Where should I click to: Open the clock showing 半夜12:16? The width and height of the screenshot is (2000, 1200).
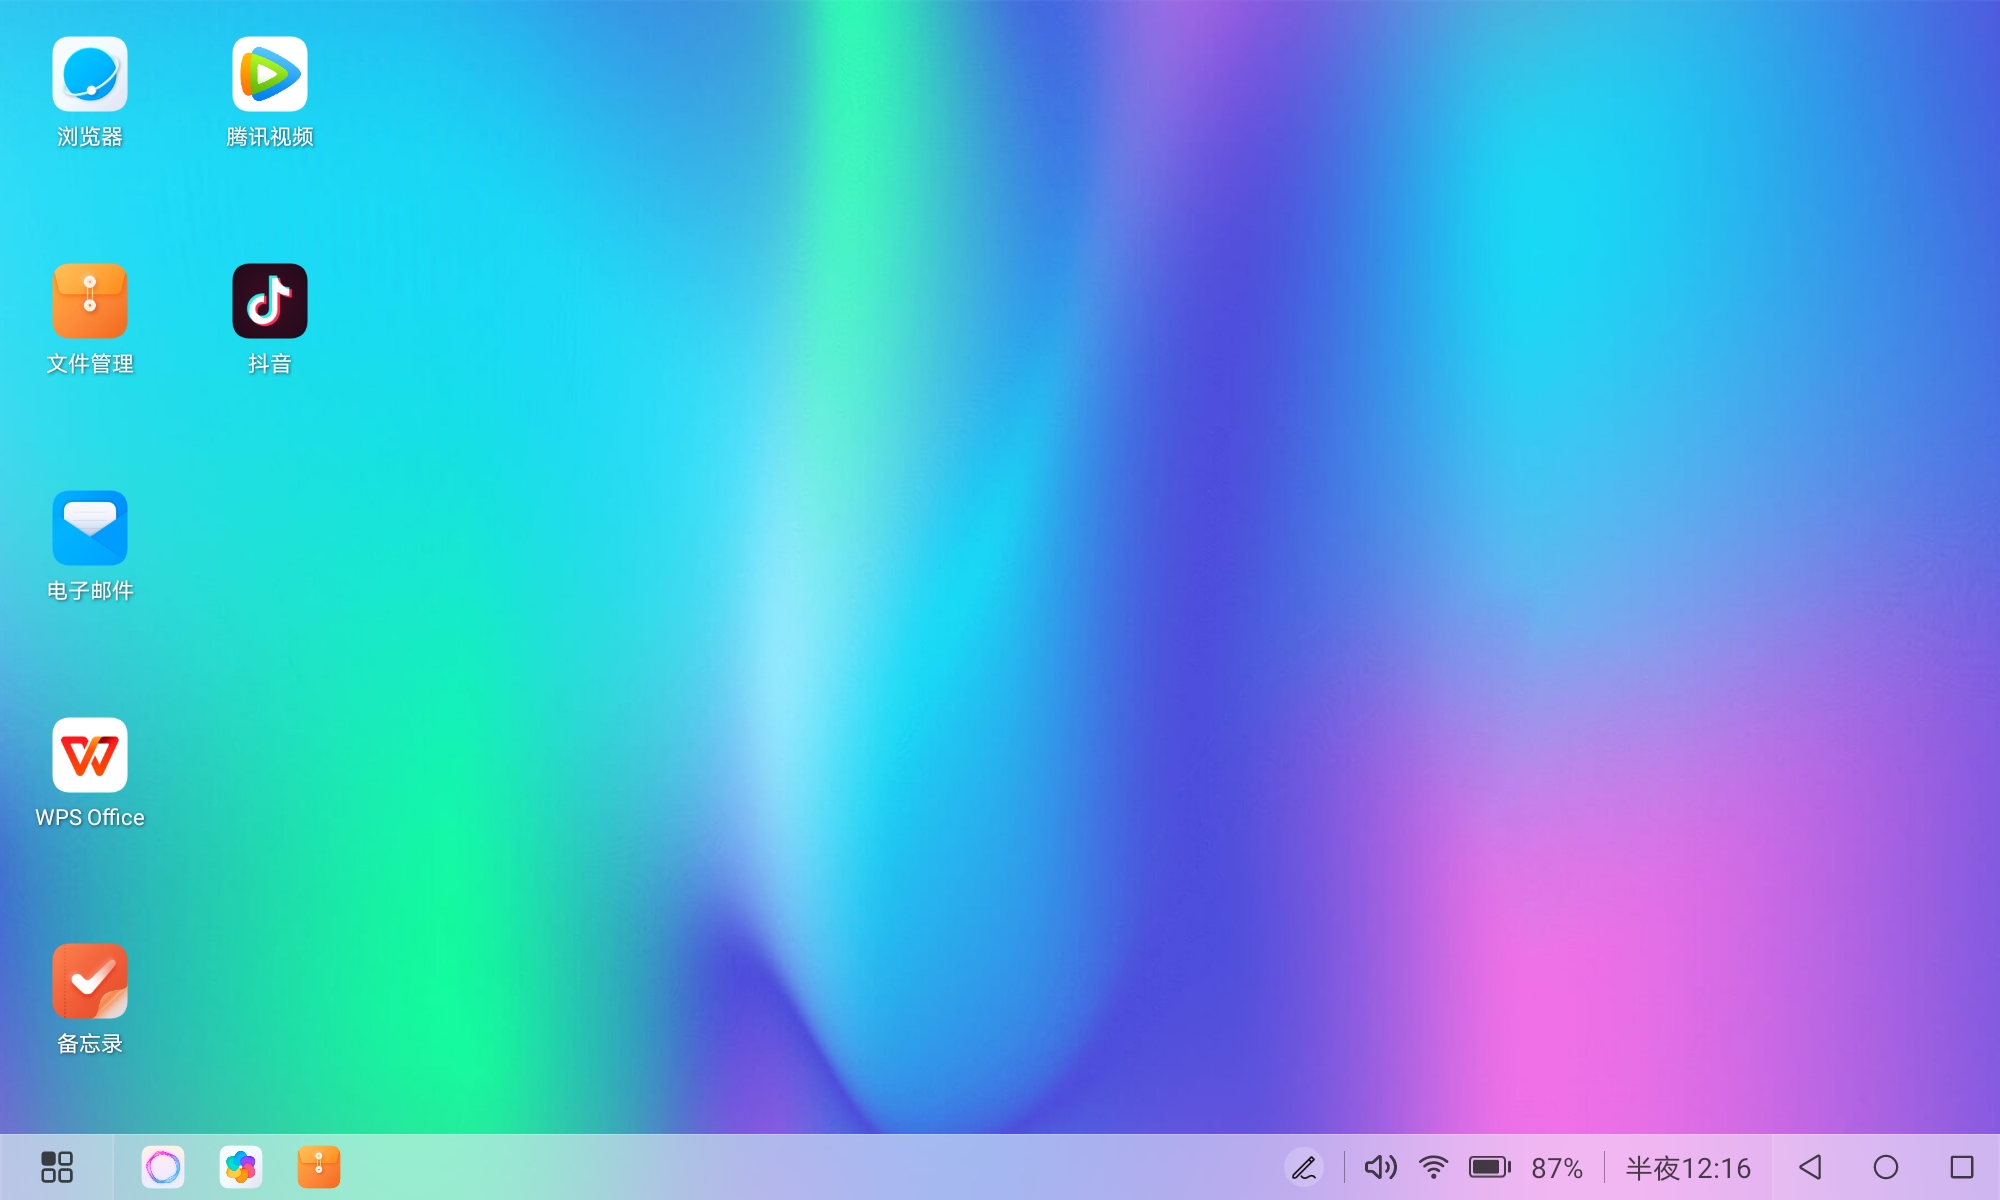(1688, 1168)
